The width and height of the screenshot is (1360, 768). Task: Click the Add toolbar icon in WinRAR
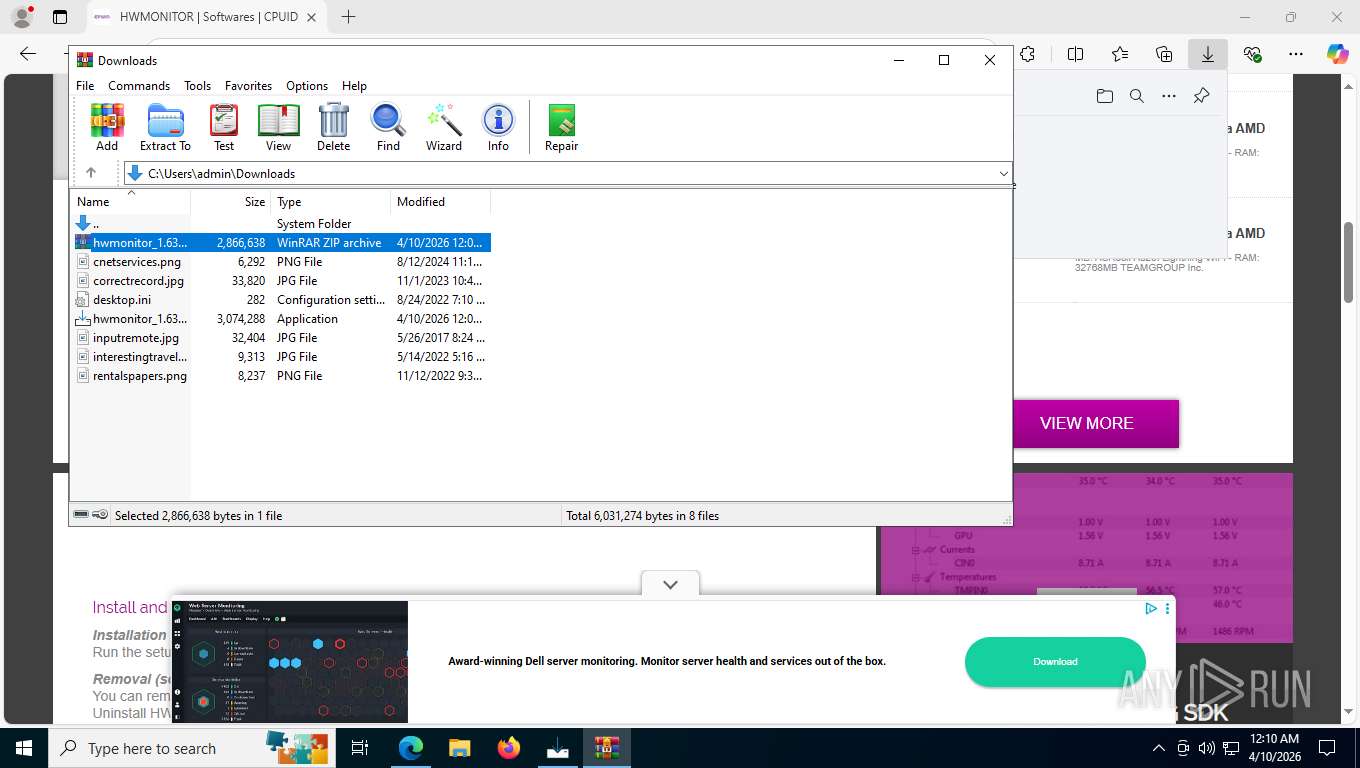click(x=107, y=127)
